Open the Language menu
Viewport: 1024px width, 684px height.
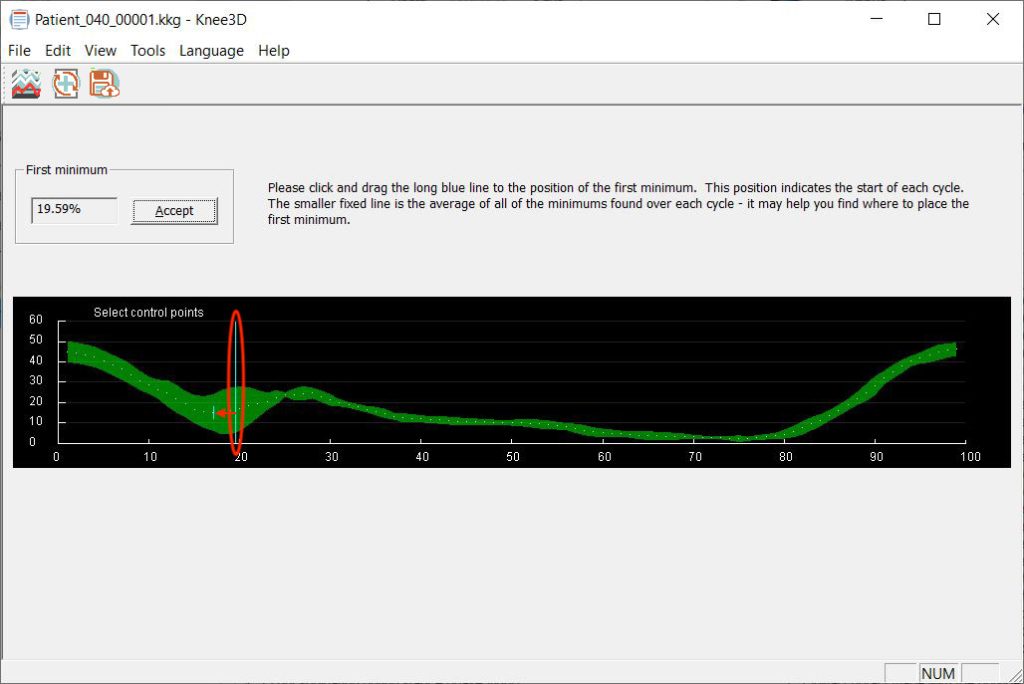pyautogui.click(x=211, y=50)
